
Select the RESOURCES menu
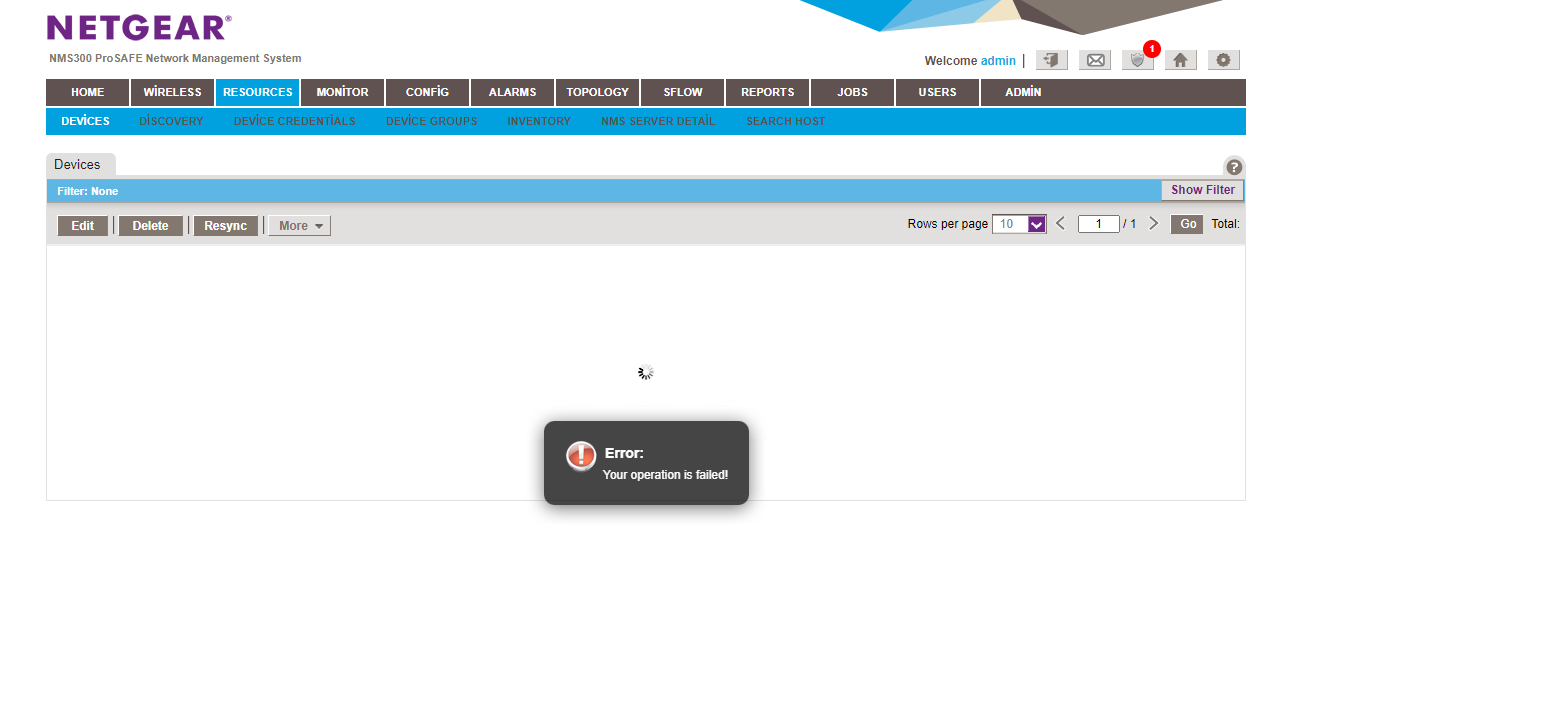(x=258, y=92)
